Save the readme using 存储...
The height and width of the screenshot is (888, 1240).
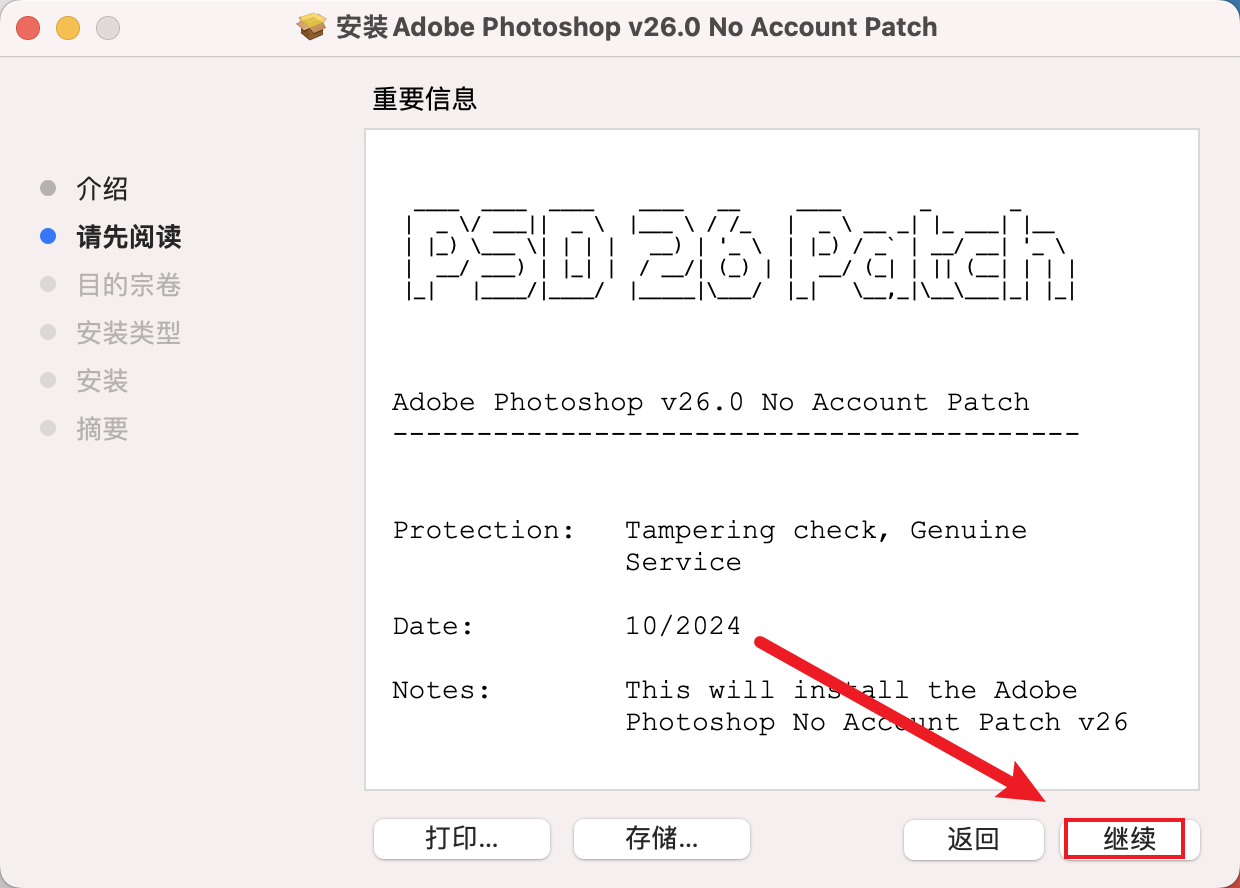[x=661, y=839]
